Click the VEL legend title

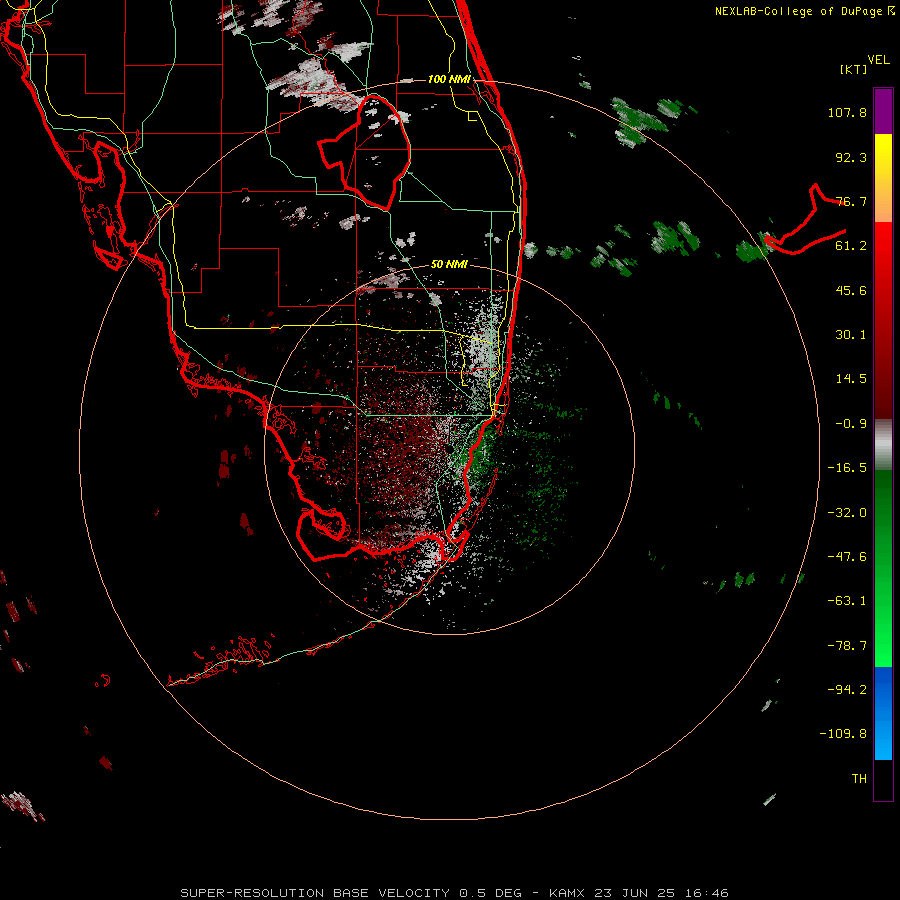tap(878, 60)
